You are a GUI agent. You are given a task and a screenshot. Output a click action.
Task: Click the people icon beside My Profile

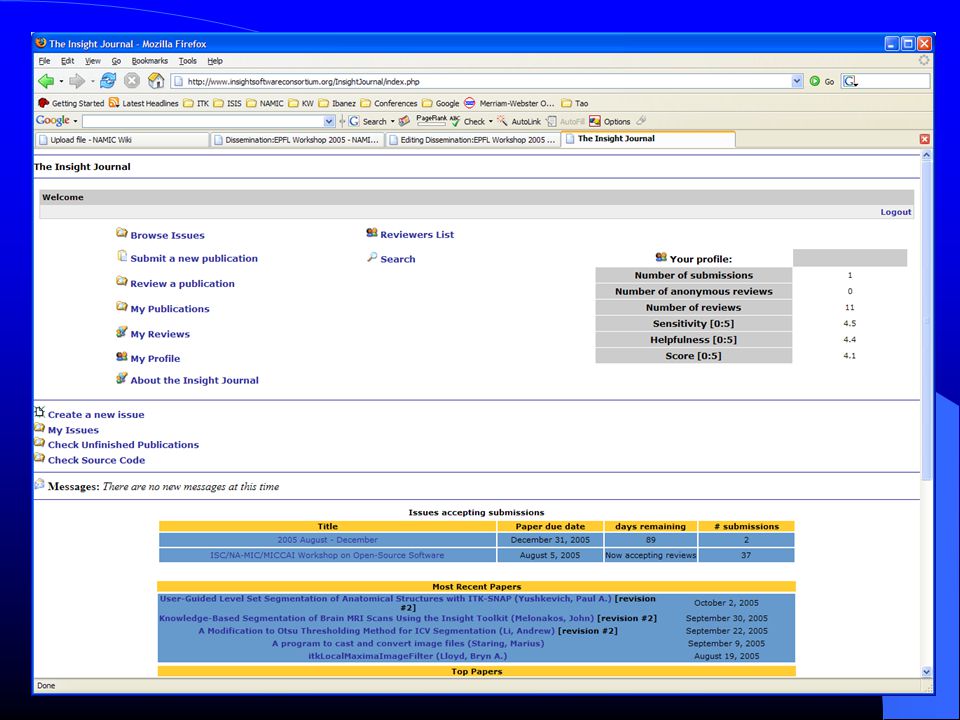pos(122,356)
